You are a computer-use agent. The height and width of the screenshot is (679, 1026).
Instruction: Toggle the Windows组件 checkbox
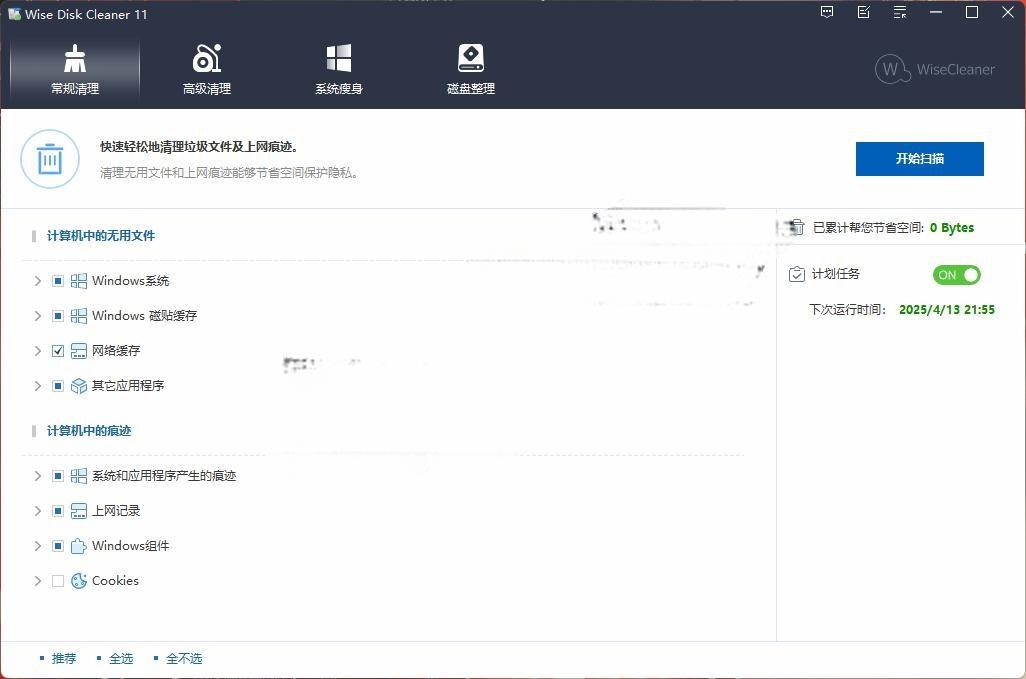click(x=58, y=546)
